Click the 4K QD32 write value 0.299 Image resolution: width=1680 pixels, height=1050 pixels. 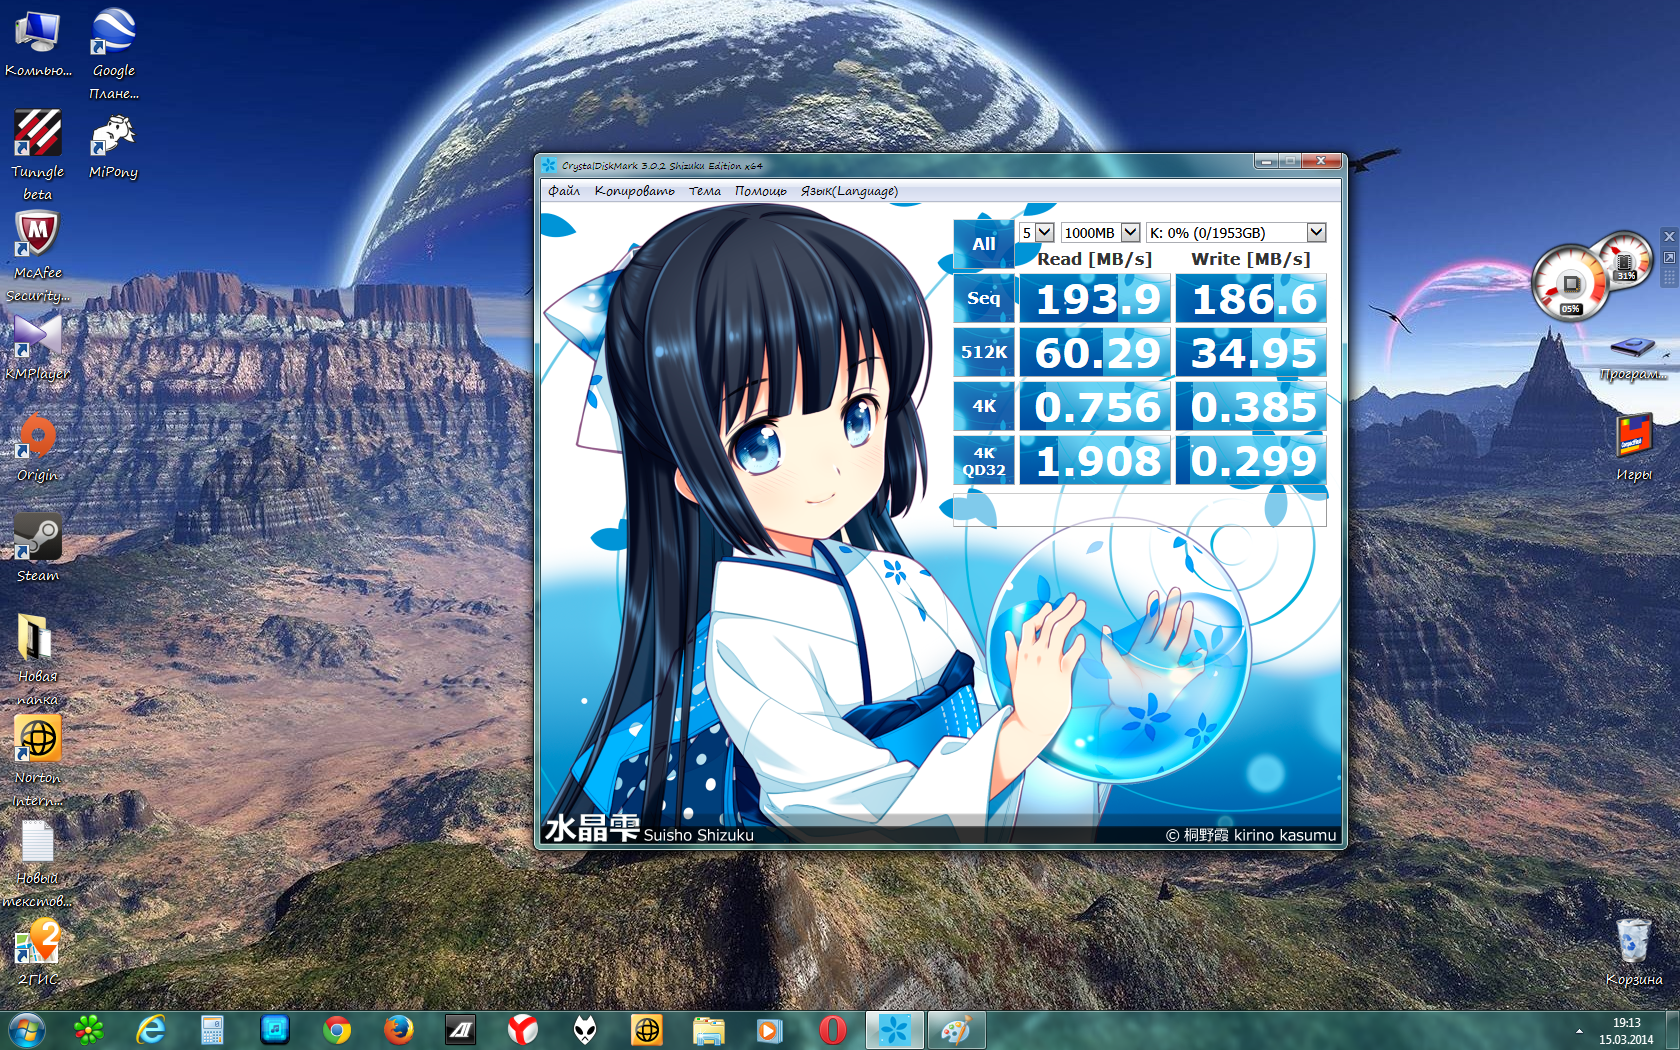click(1251, 461)
